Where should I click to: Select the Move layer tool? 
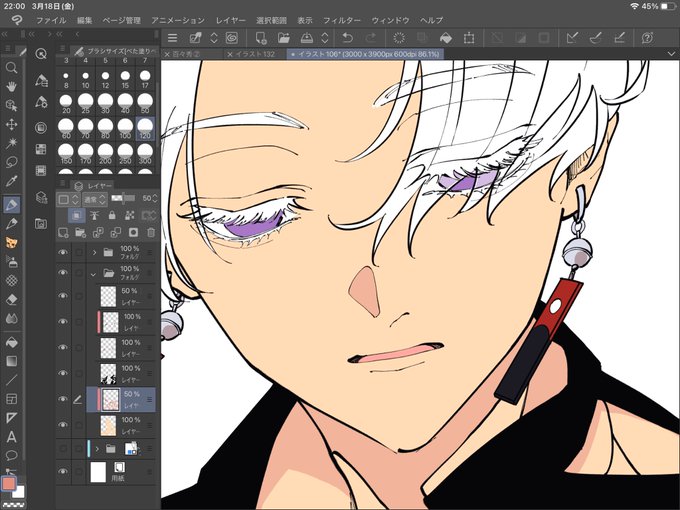pos(11,124)
